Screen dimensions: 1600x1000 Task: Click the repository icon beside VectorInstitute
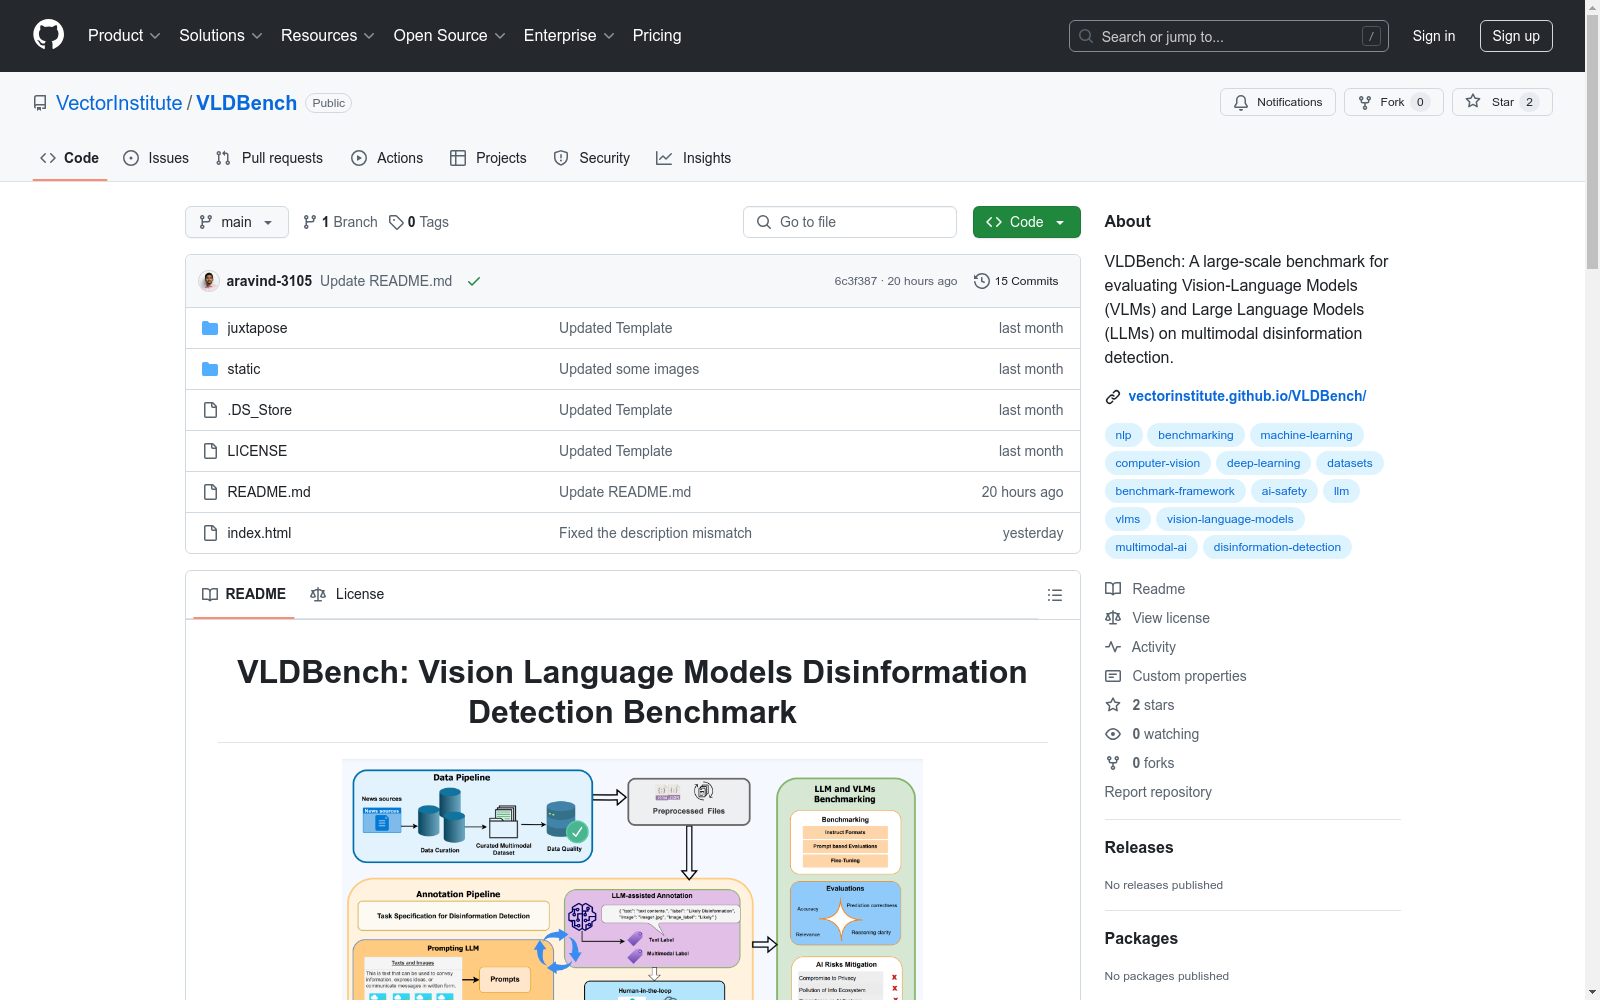pyautogui.click(x=40, y=103)
